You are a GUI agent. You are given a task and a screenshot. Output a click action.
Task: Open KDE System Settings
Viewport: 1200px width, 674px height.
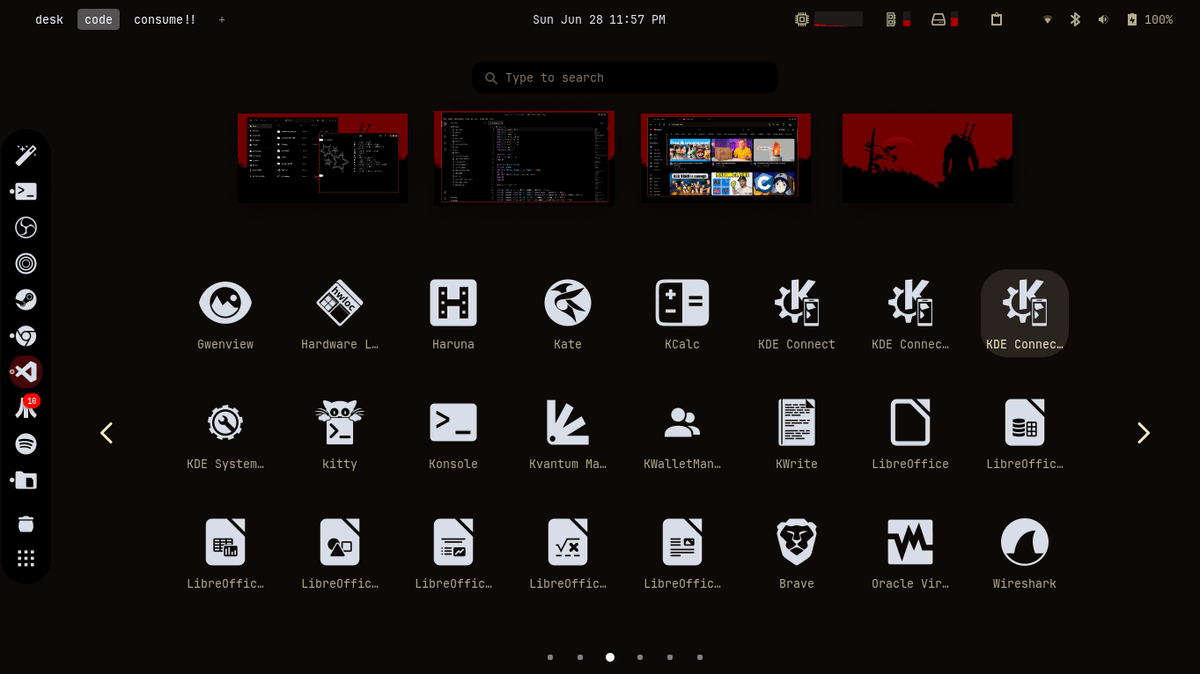click(226, 433)
